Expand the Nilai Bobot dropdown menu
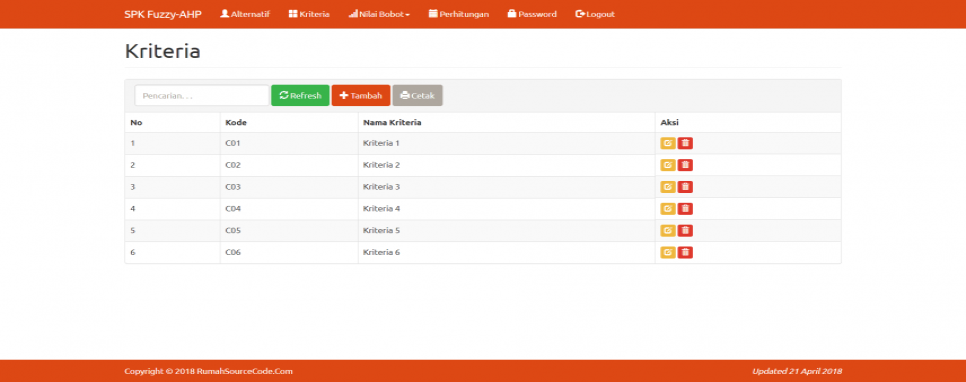 [x=379, y=14]
